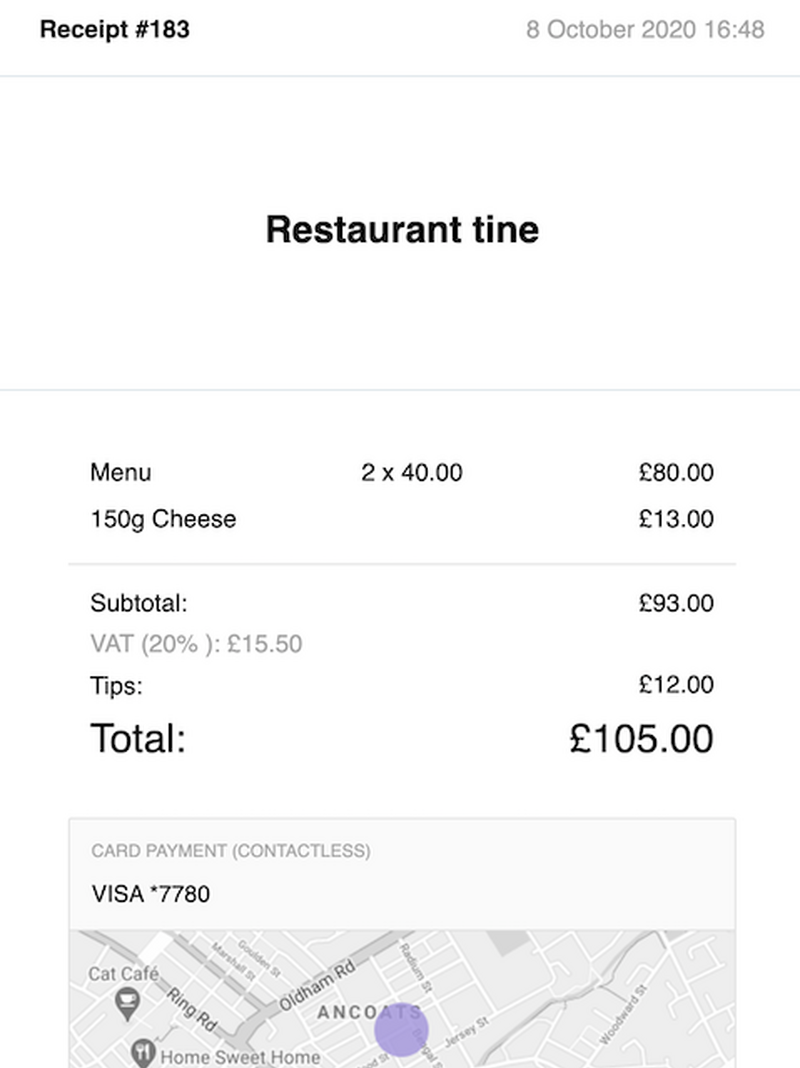Click the Menu price £80.00

point(676,472)
